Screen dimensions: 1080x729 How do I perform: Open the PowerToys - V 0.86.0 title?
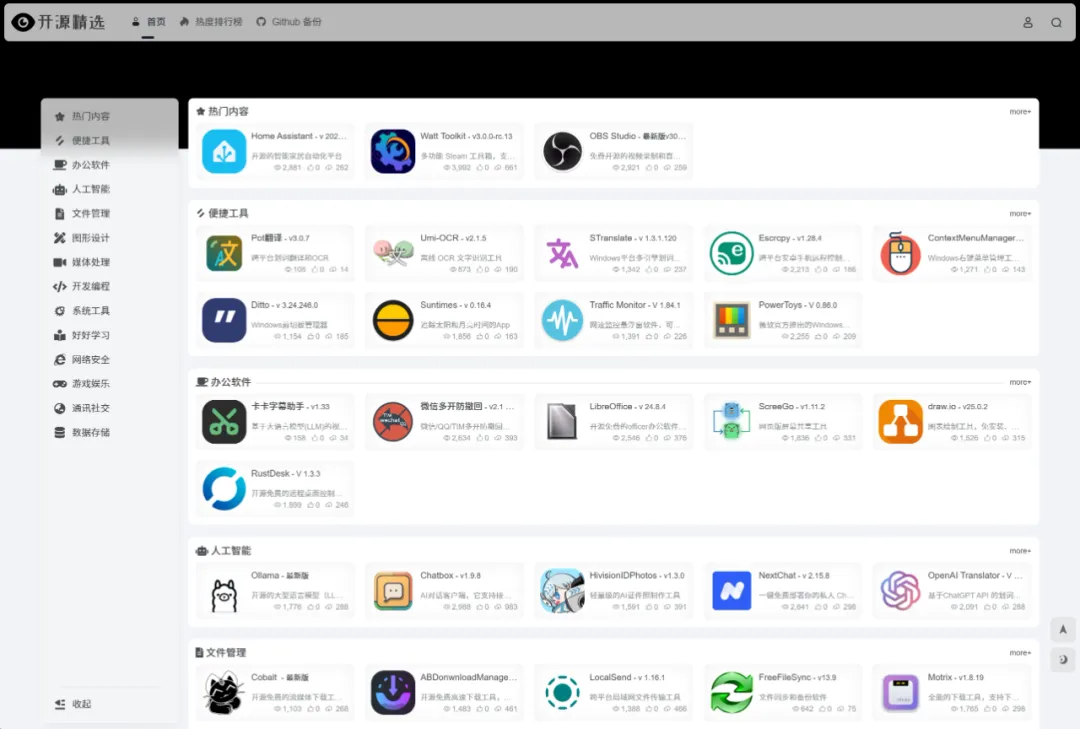point(798,305)
